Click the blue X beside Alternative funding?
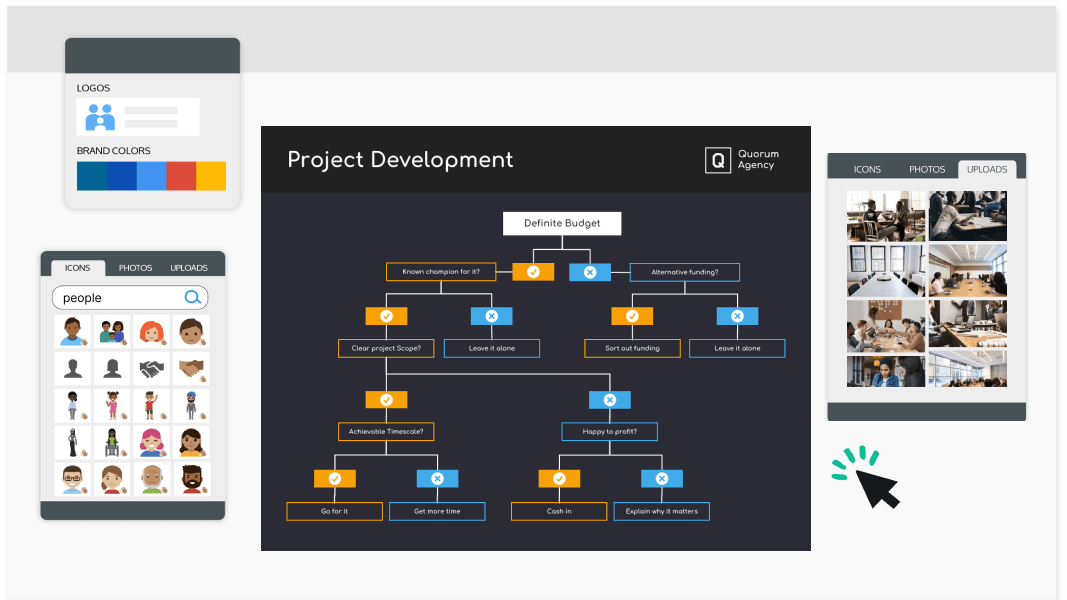1067x600 pixels. click(x=590, y=272)
